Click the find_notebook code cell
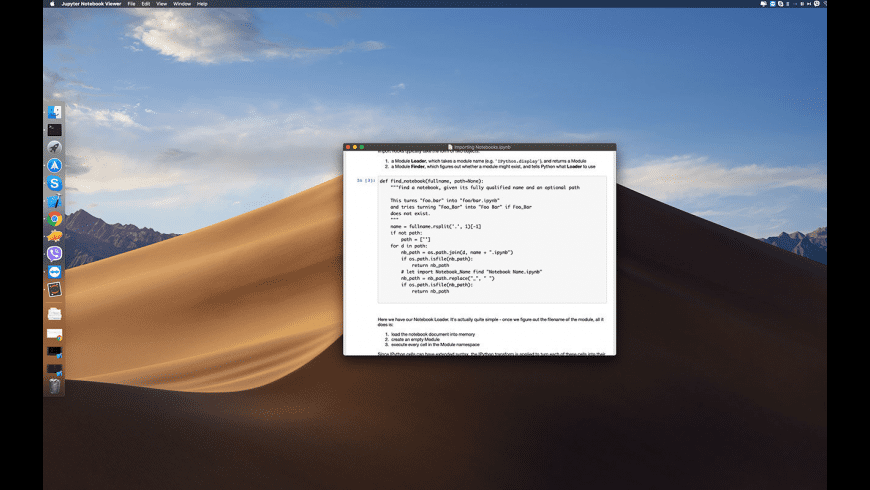 490,238
